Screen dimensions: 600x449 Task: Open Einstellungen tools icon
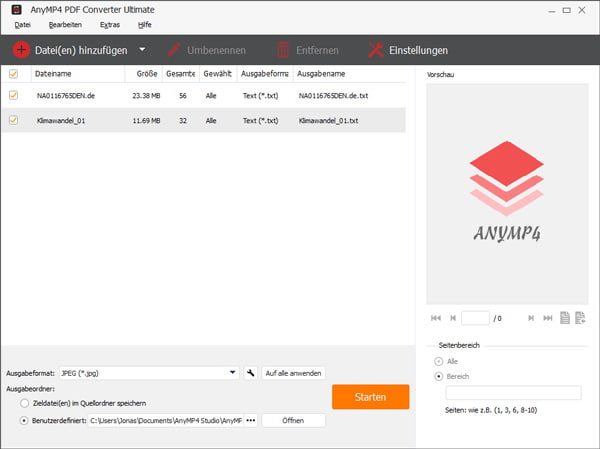pyautogui.click(x=376, y=50)
